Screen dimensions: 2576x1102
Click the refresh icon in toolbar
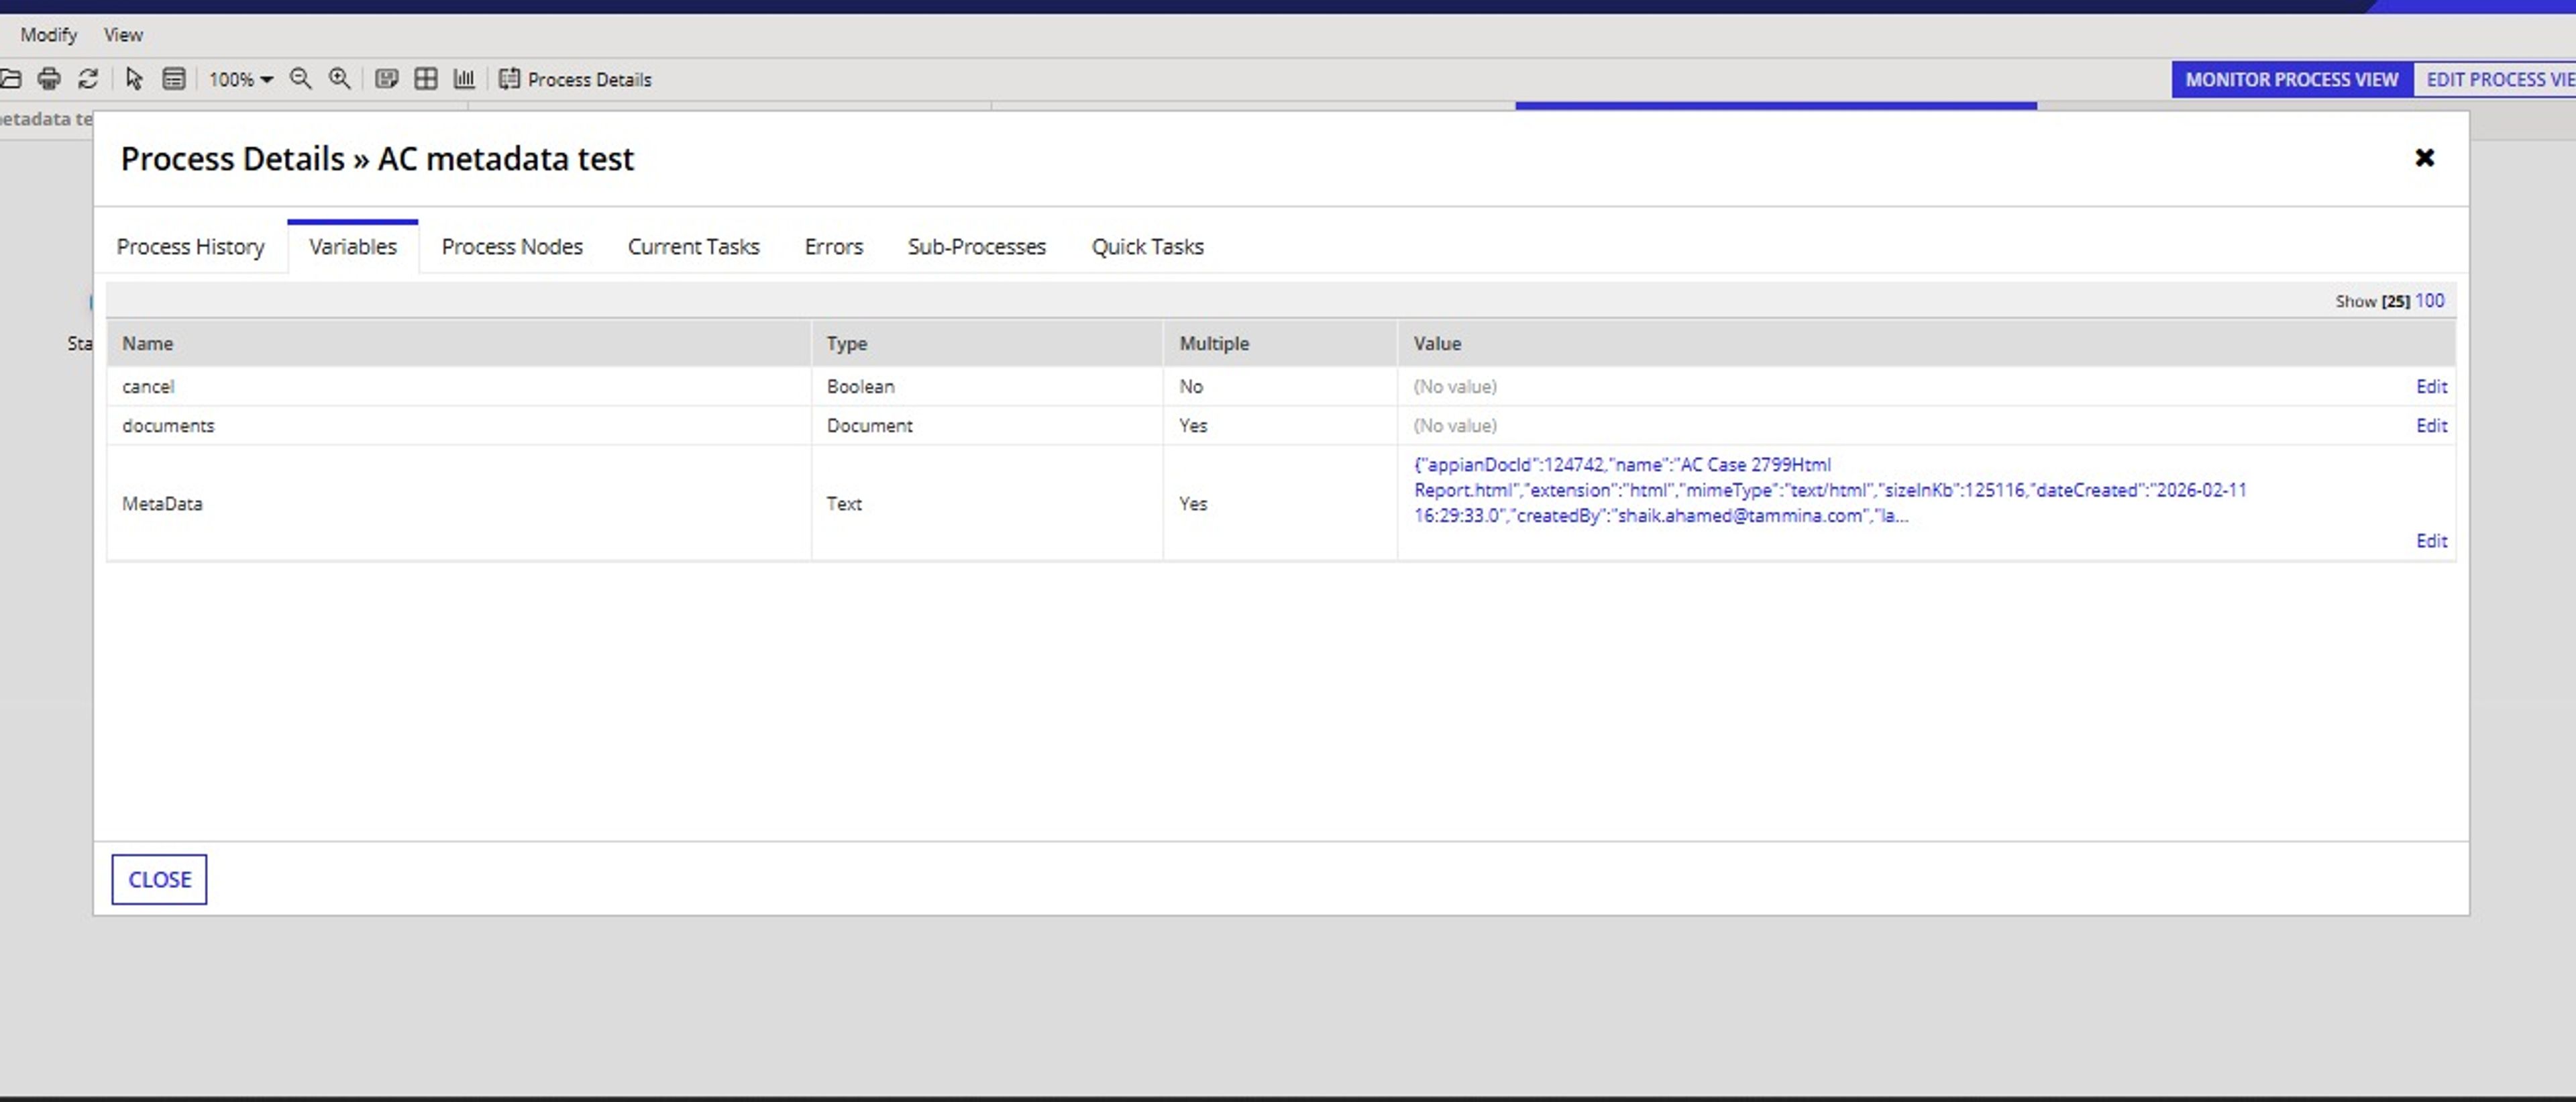(88, 79)
